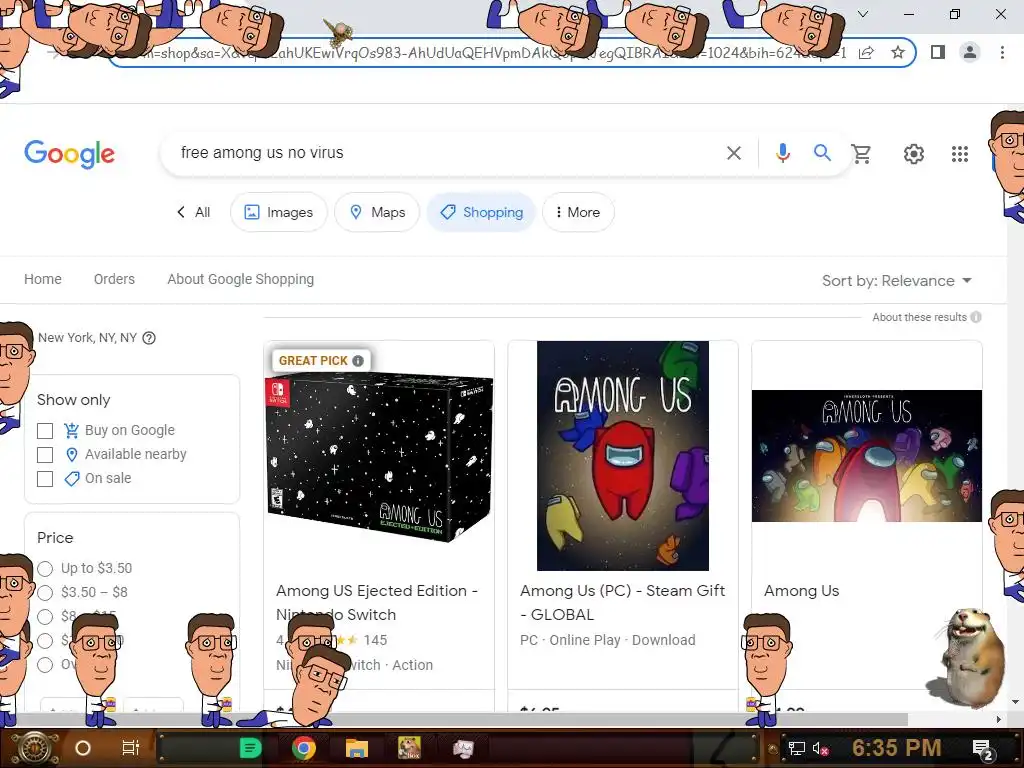Click the About these results link
This screenshot has width=1024, height=768.
[x=920, y=317]
